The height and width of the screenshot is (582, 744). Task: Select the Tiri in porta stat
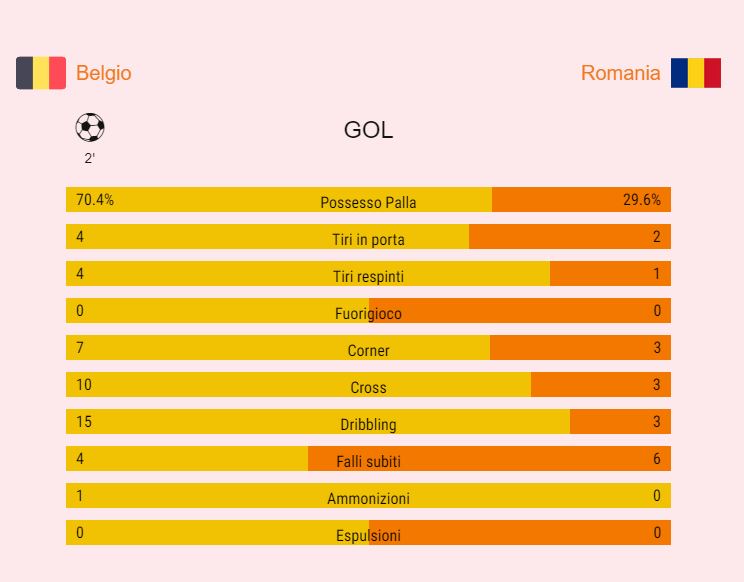pyautogui.click(x=368, y=239)
